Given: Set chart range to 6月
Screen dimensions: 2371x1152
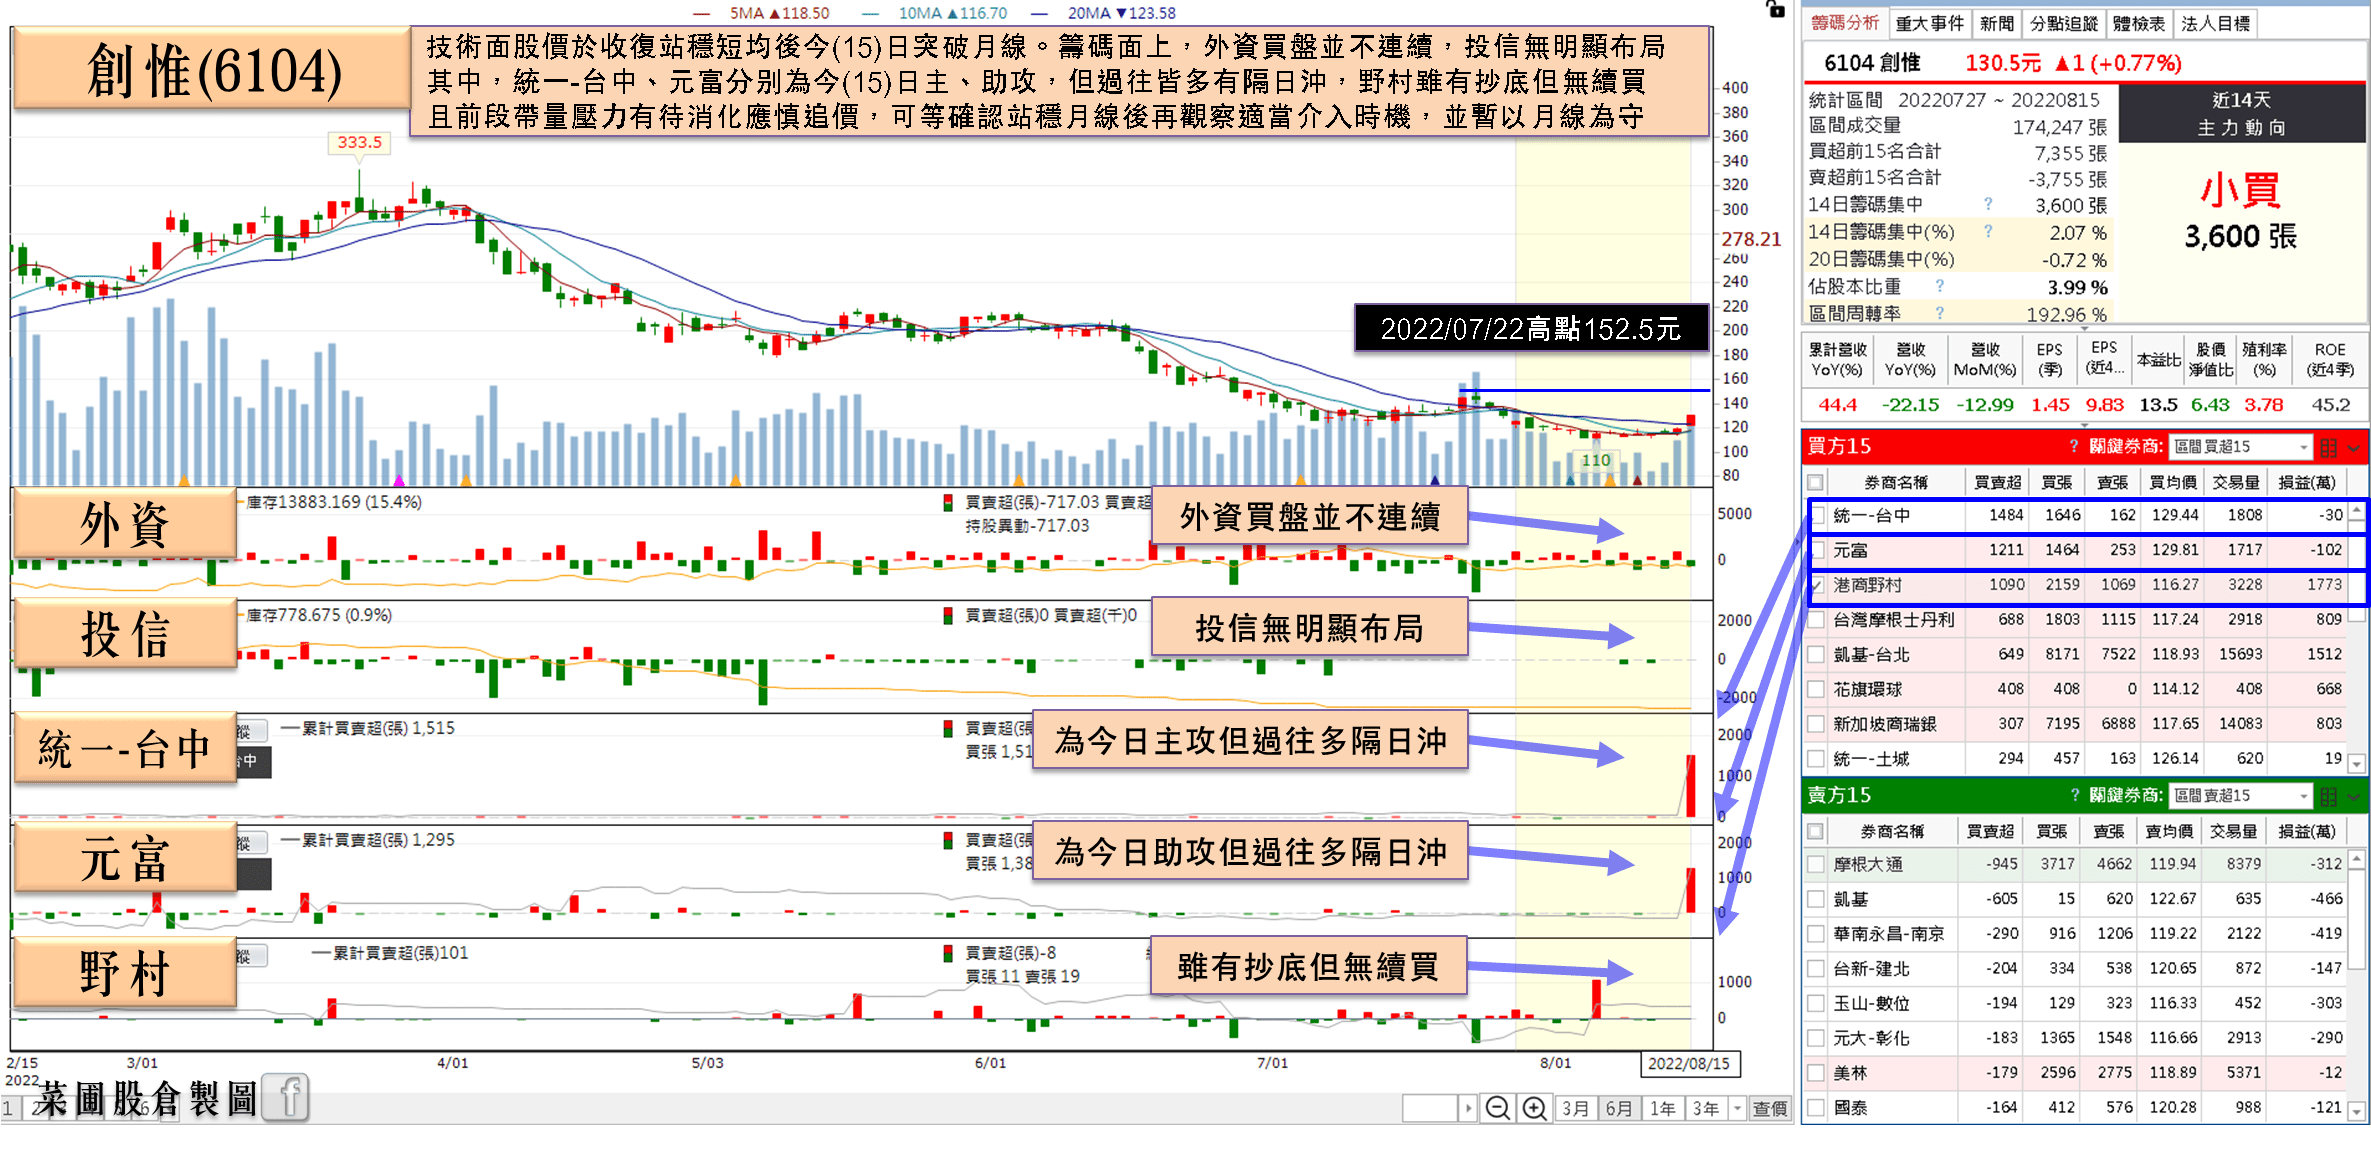Looking at the screenshot, I should tap(1619, 1108).
